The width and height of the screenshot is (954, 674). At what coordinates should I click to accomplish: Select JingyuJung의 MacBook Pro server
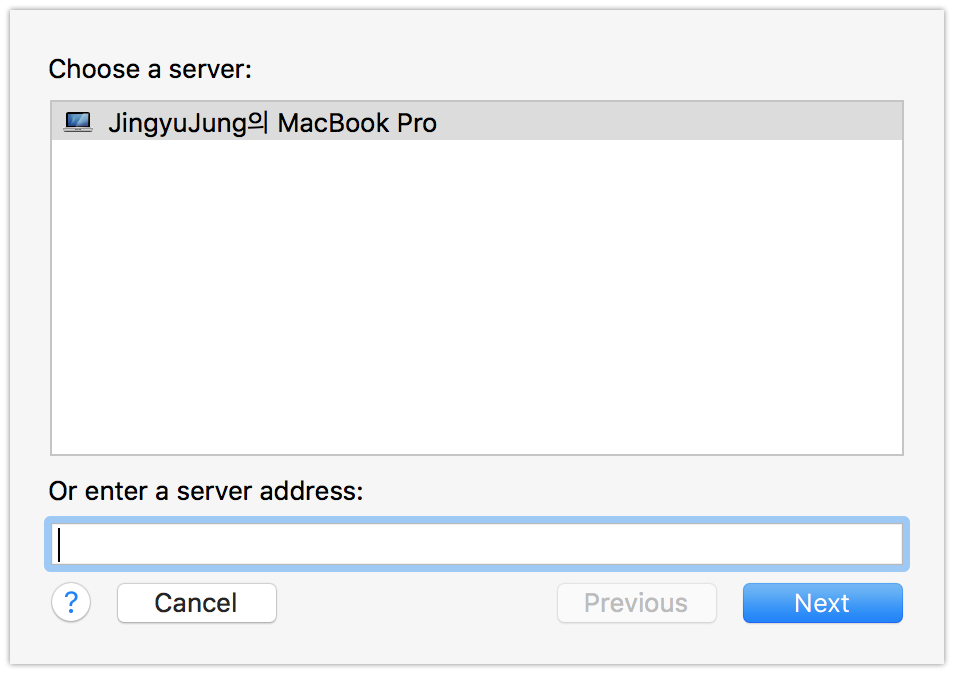[477, 122]
